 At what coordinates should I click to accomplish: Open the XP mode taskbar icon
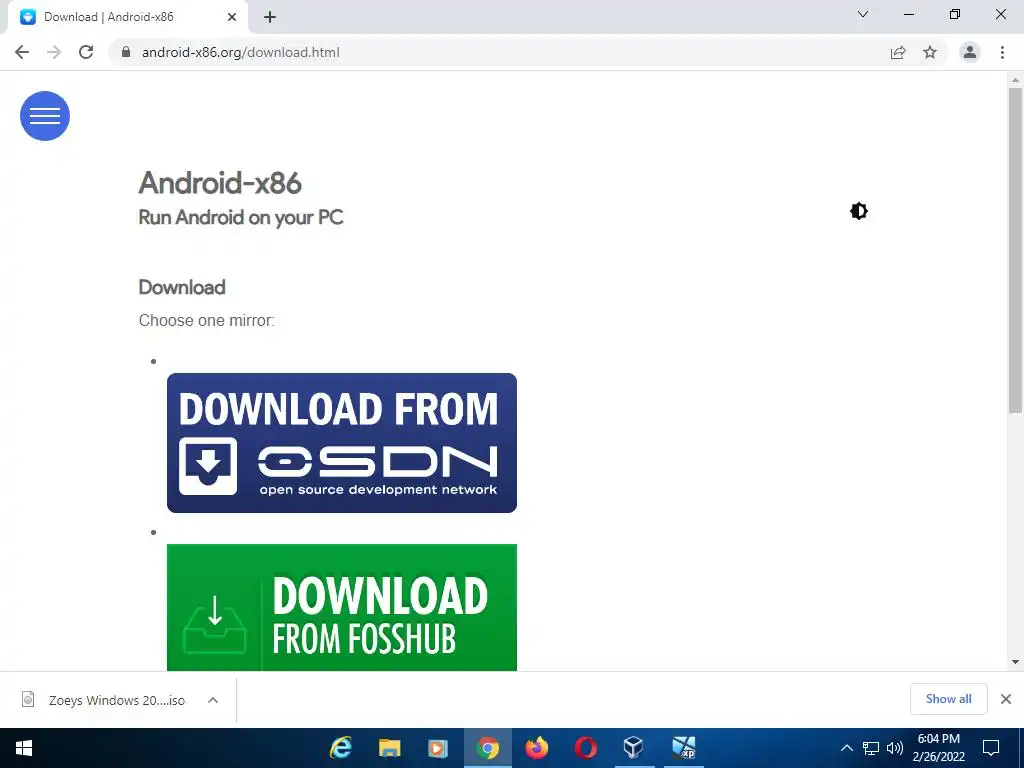(x=683, y=748)
